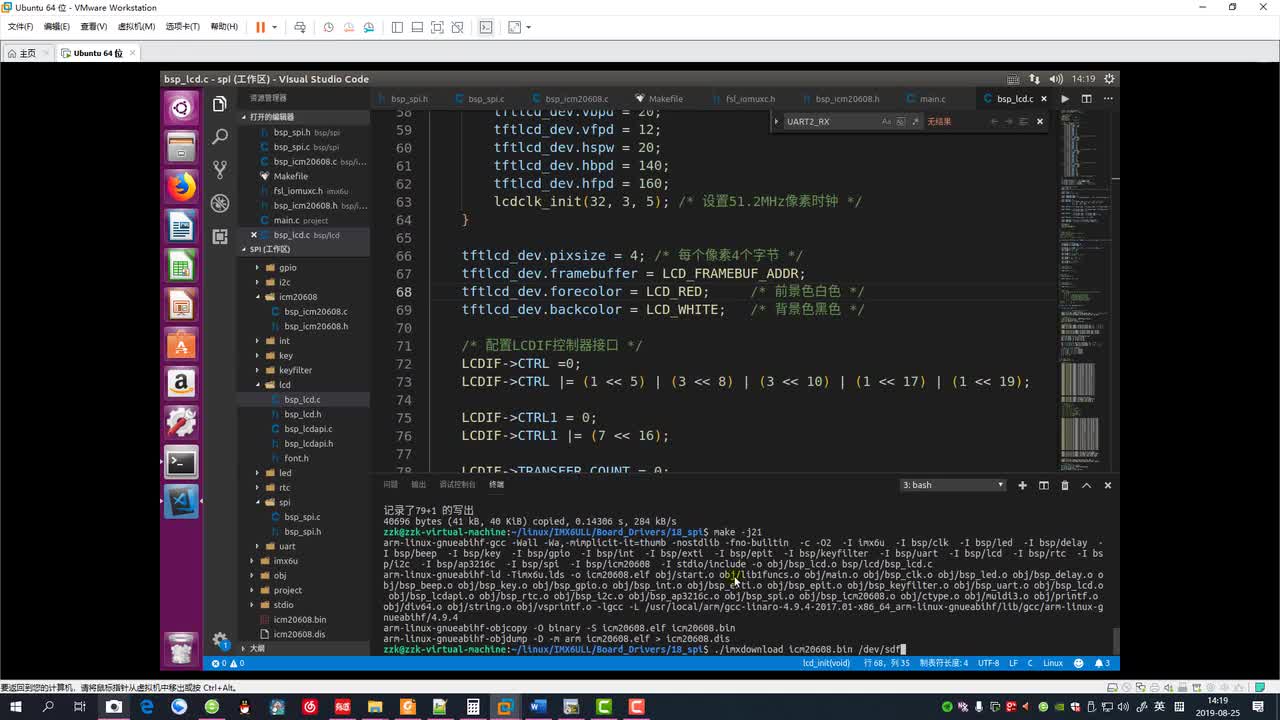
Task: Open VS Code manage gear icon
Action: pos(220,641)
